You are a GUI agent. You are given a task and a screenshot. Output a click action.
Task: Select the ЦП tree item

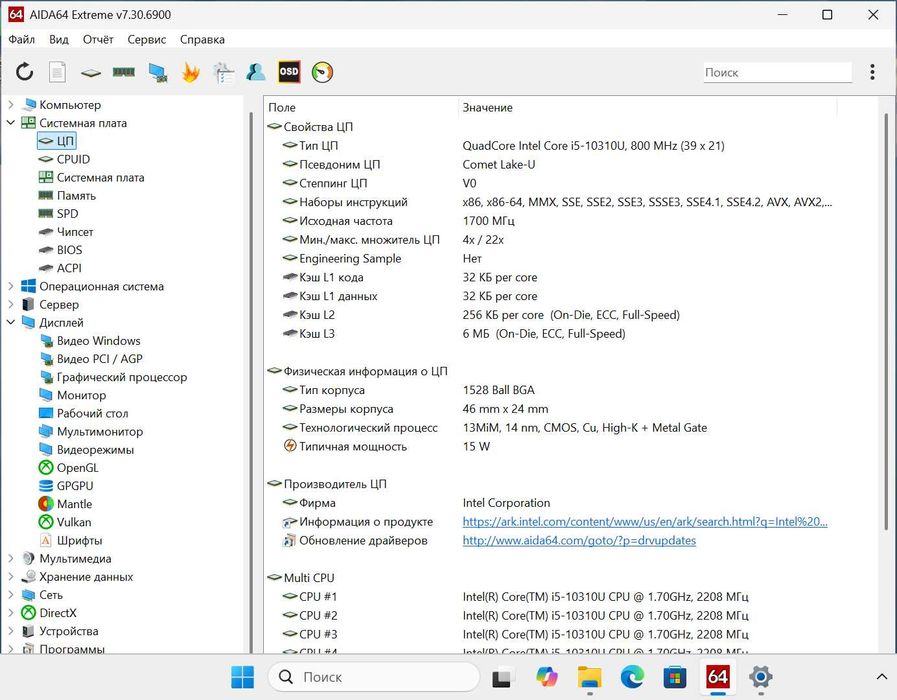pos(56,141)
